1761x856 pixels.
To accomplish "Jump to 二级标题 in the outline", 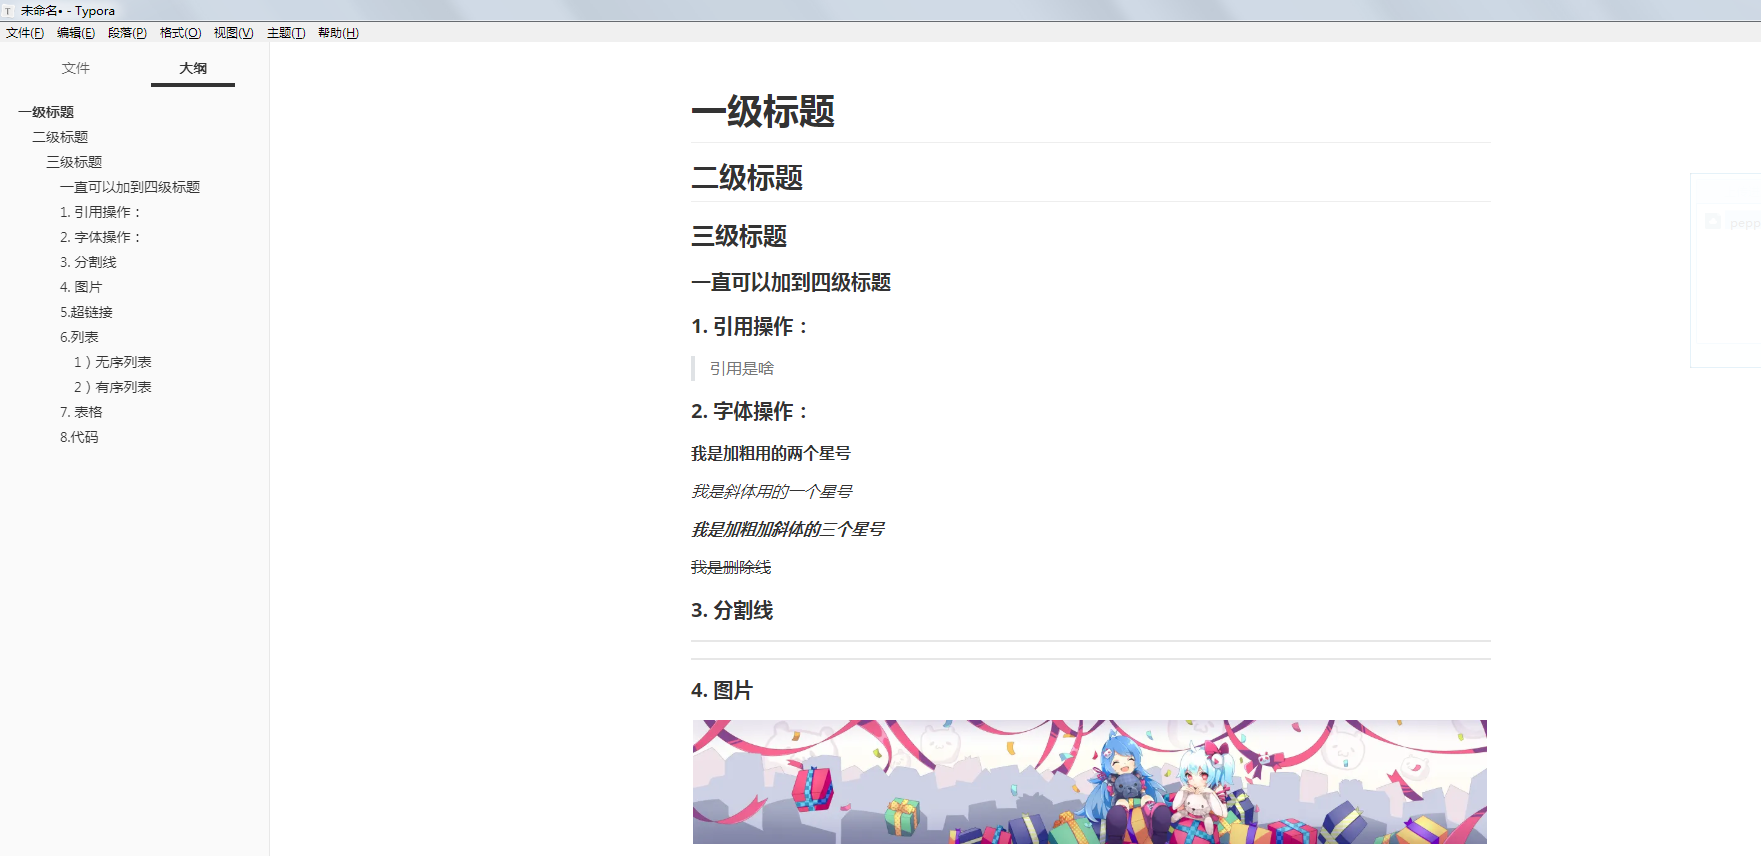I will click(60, 137).
